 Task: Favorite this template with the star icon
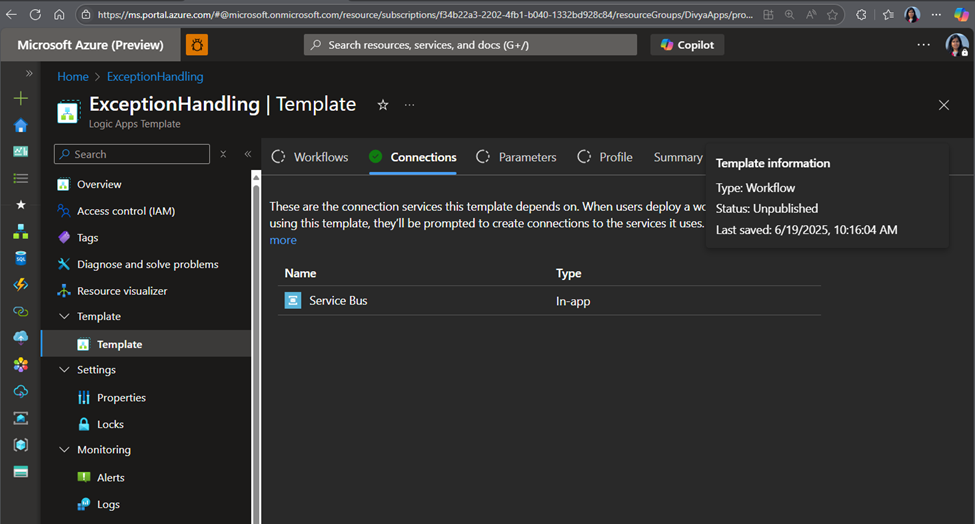[x=383, y=105]
